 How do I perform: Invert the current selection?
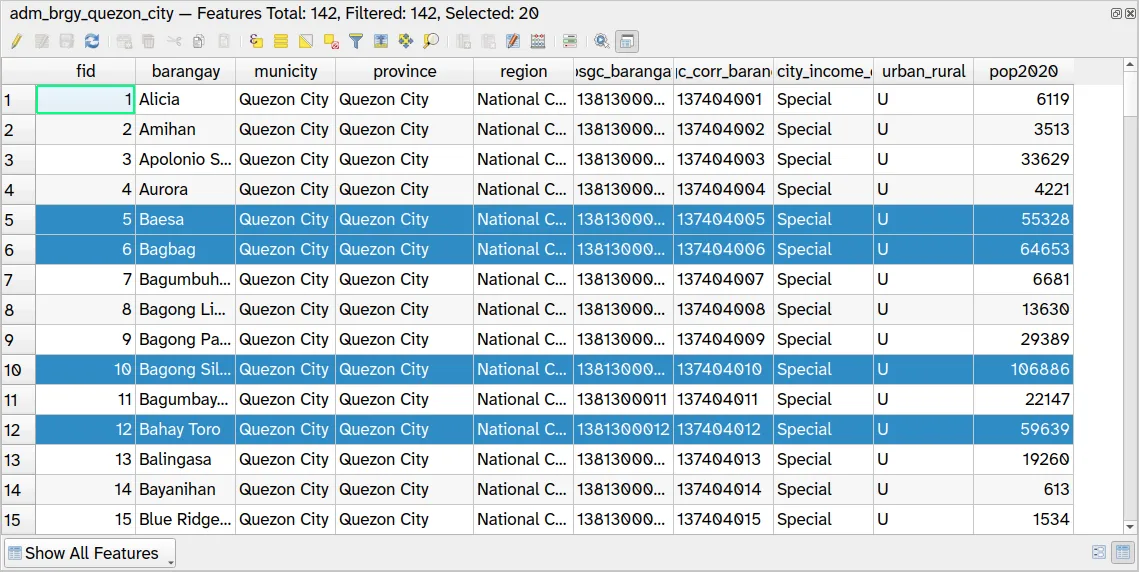[x=306, y=41]
